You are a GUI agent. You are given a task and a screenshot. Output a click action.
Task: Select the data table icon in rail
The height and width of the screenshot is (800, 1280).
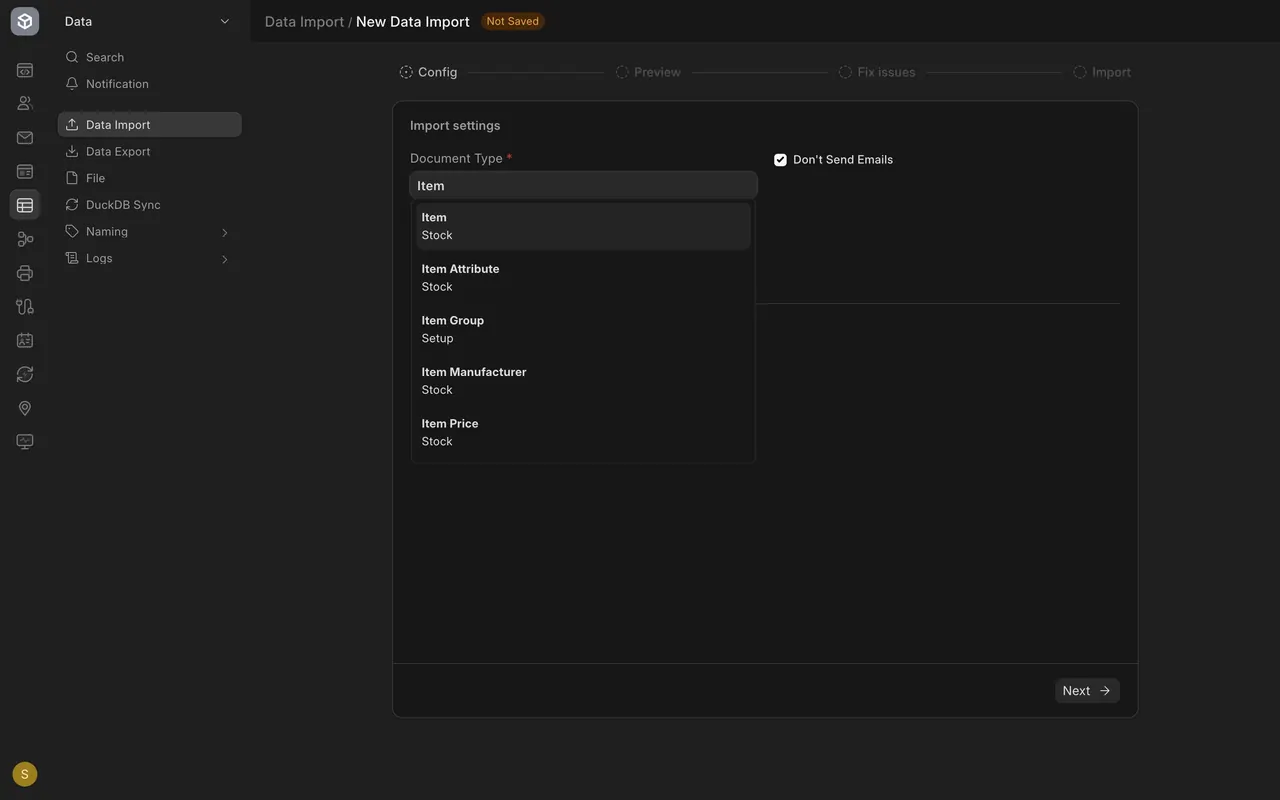(x=25, y=205)
